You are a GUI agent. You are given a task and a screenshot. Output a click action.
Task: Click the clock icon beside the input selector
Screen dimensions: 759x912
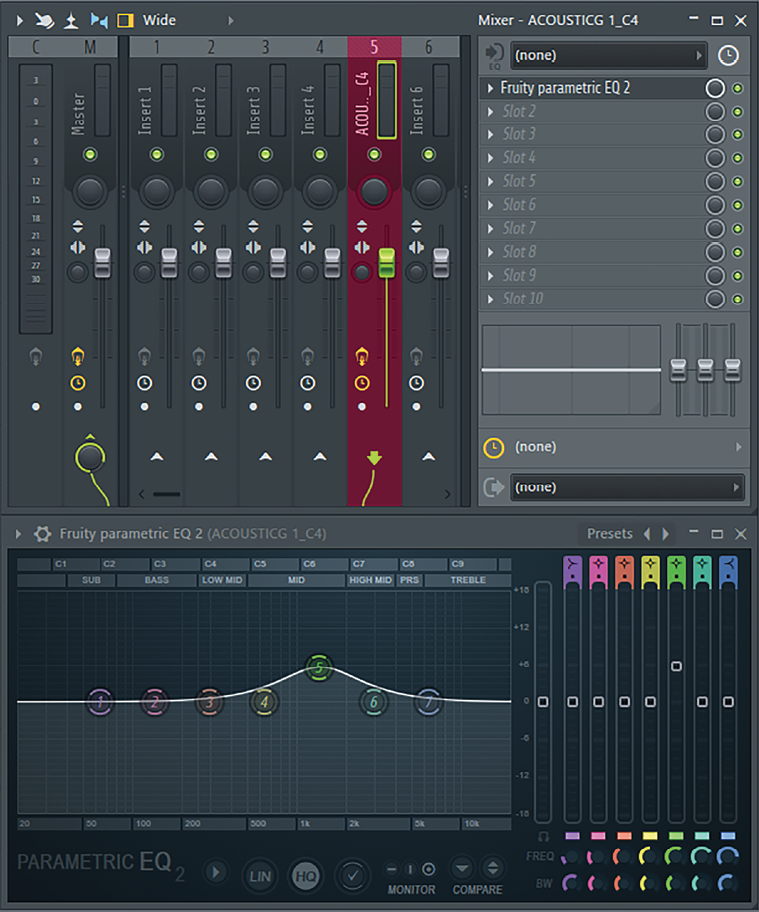(x=728, y=56)
